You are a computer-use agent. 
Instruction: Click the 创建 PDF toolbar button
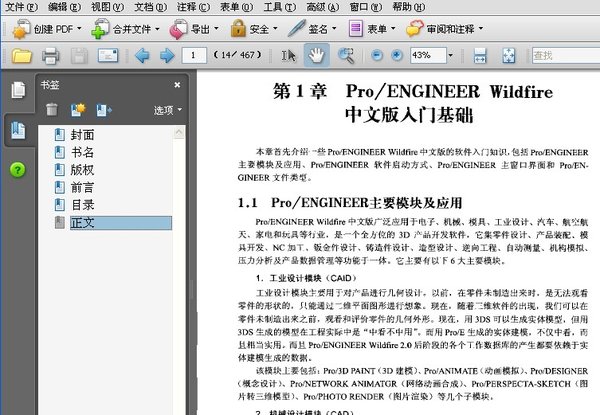tap(47, 29)
